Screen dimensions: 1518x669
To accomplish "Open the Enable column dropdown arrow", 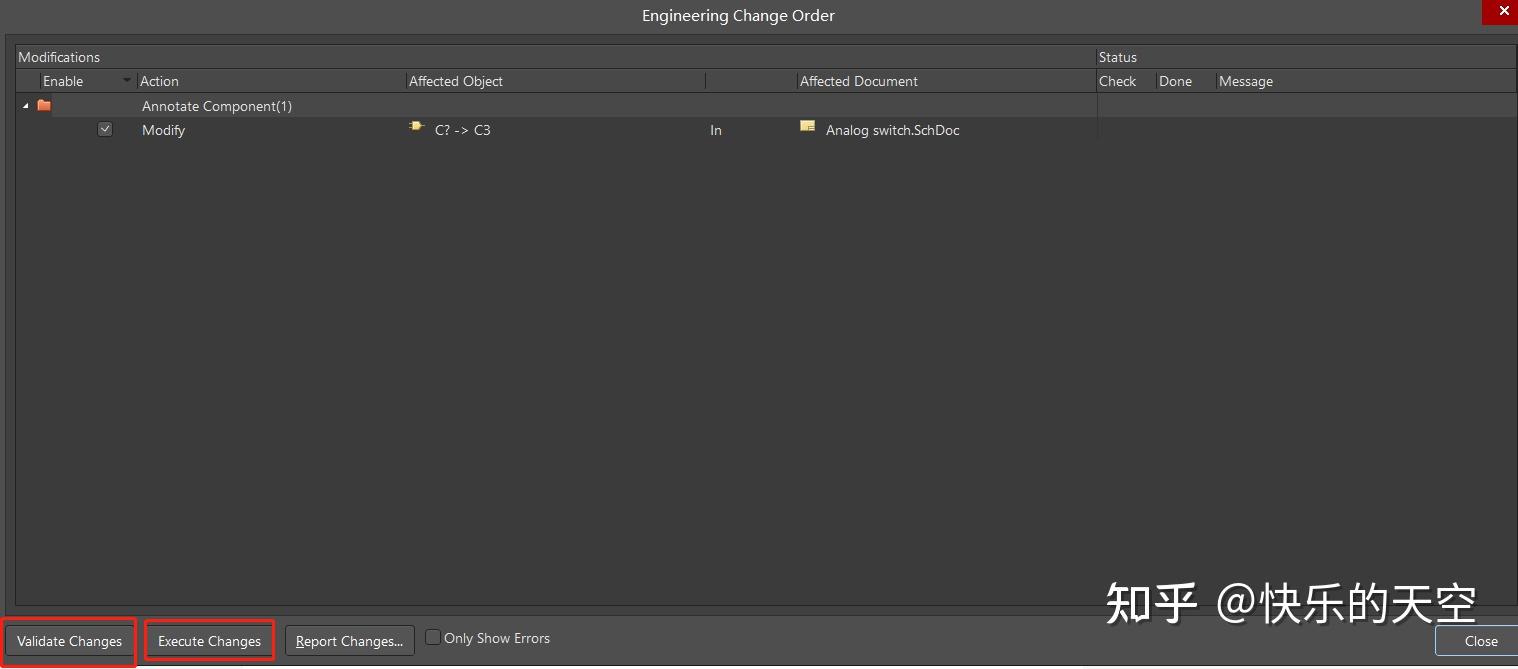I will point(127,81).
